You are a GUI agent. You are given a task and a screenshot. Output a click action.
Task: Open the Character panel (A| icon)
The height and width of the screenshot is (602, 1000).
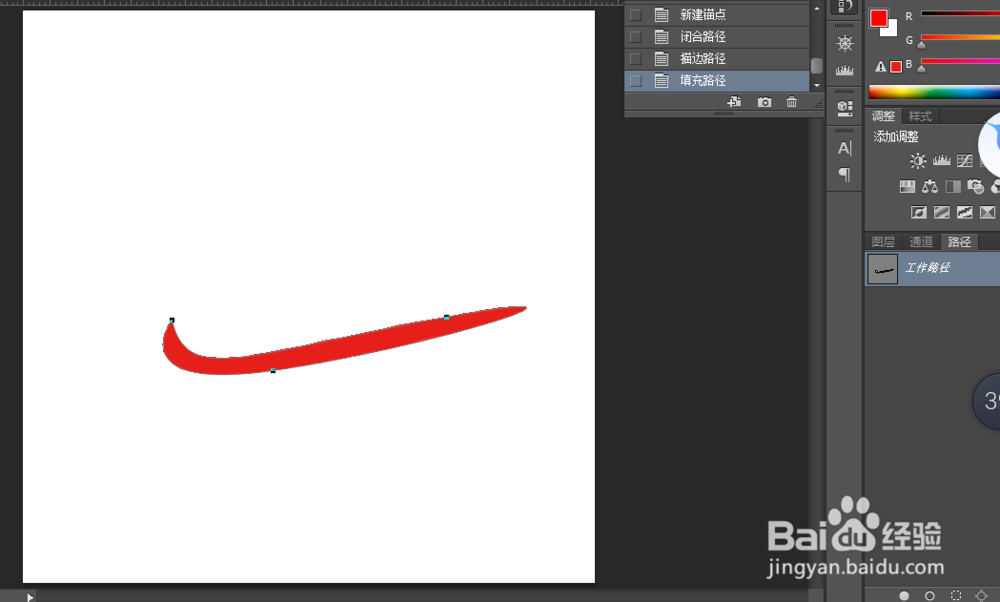coord(845,148)
